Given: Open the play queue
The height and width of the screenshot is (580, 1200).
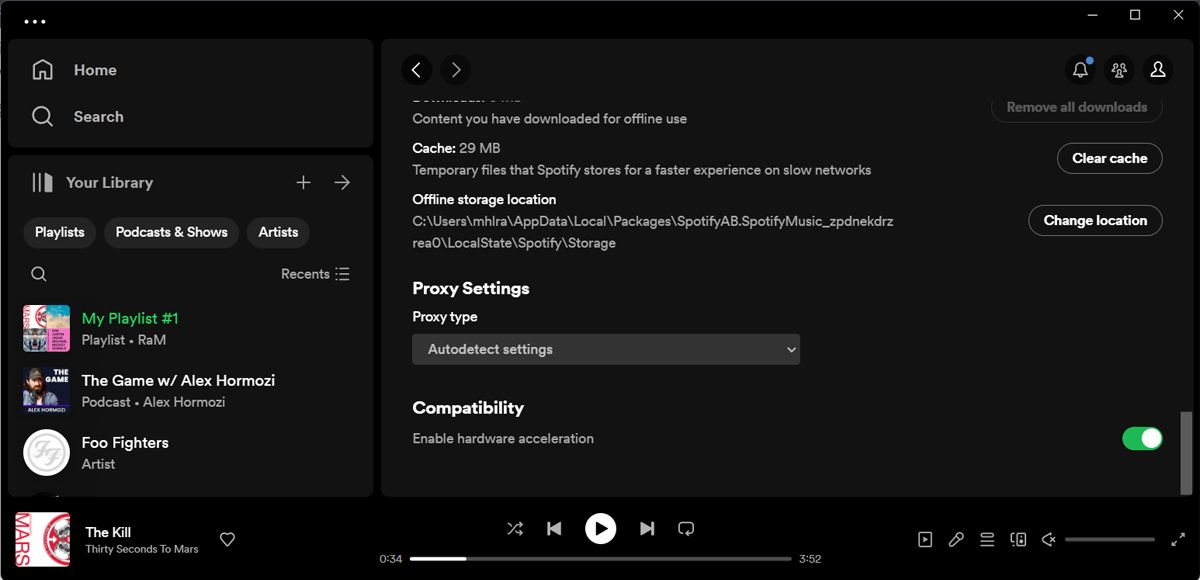Looking at the screenshot, I should (987, 539).
